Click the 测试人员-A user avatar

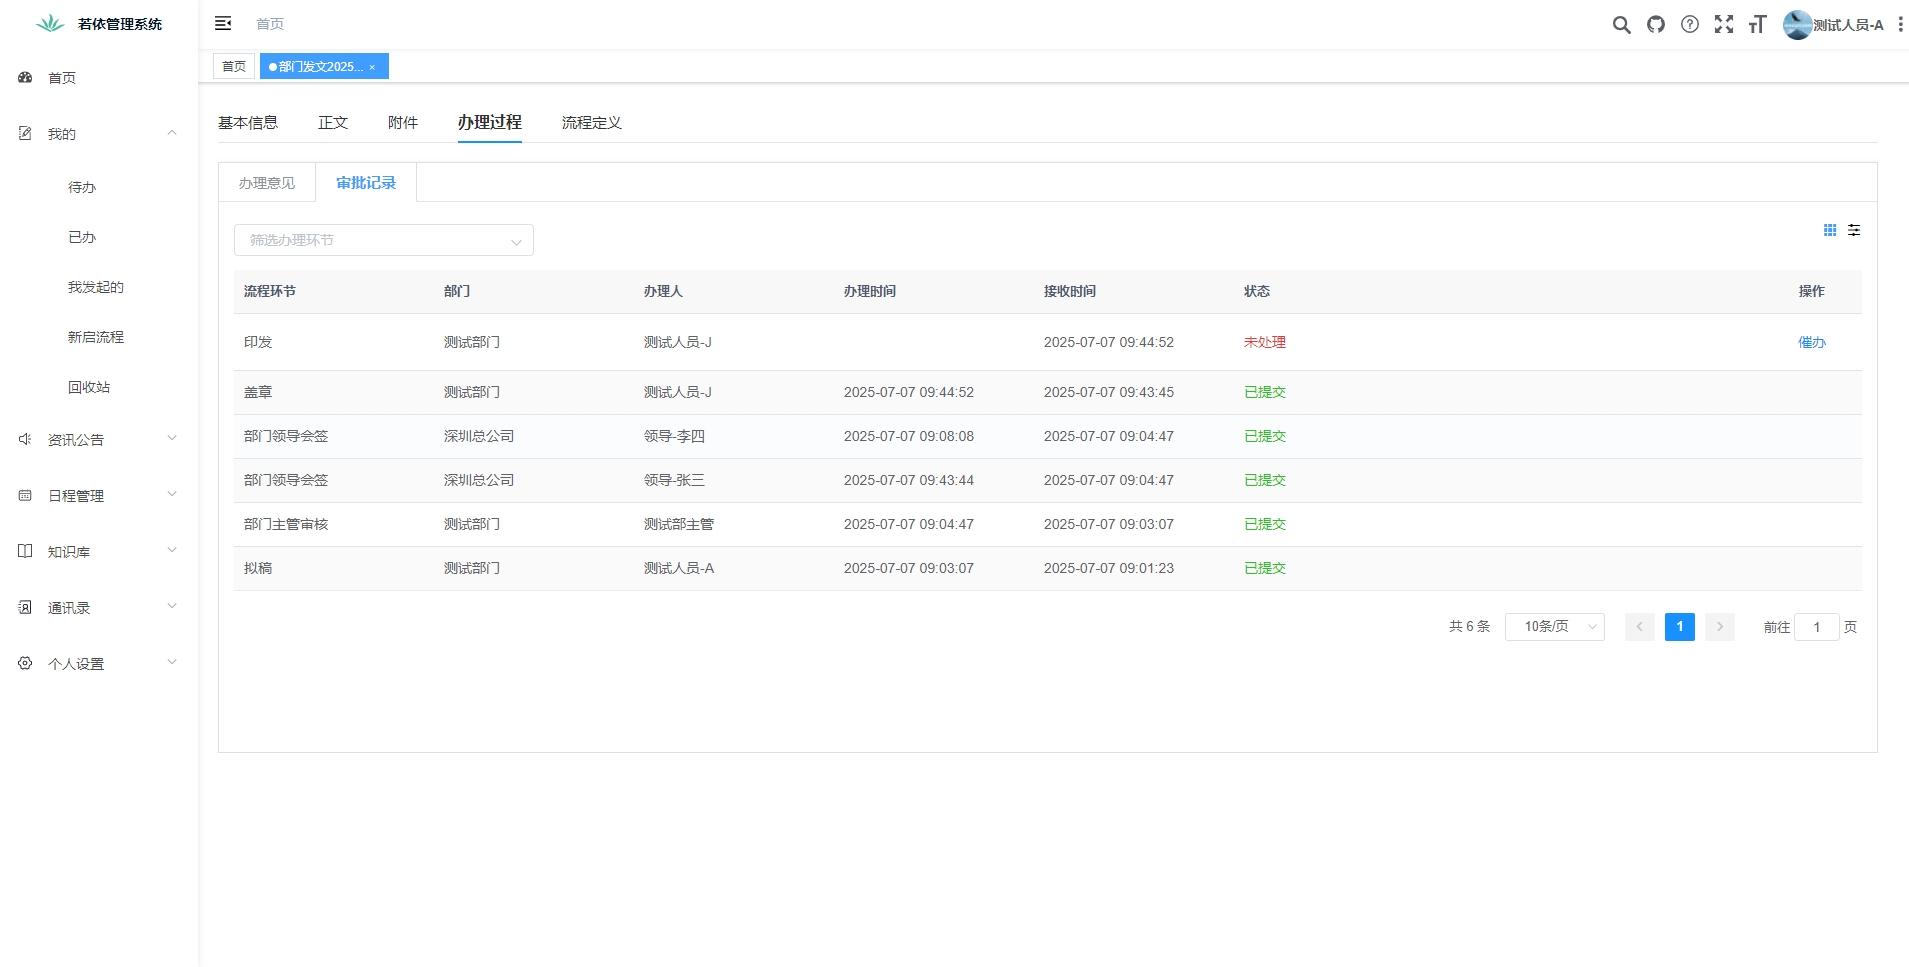pyautogui.click(x=1797, y=24)
